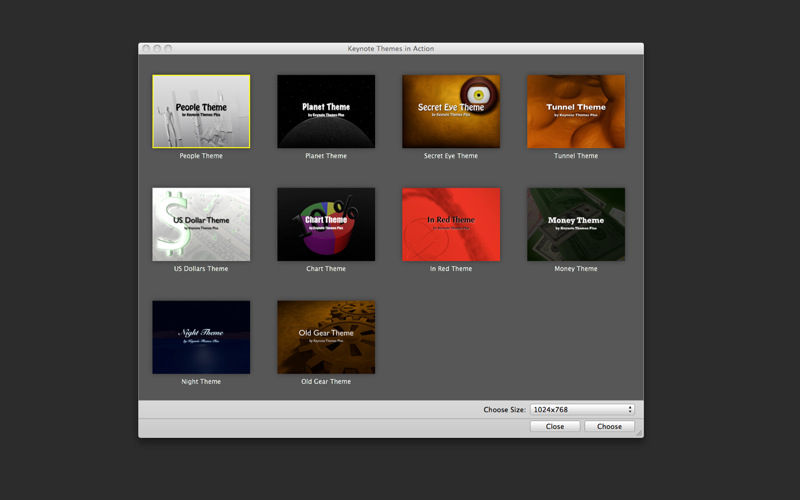Minimize the window with the second title-bar button
Screen dimensions: 800x500
(157, 48)
